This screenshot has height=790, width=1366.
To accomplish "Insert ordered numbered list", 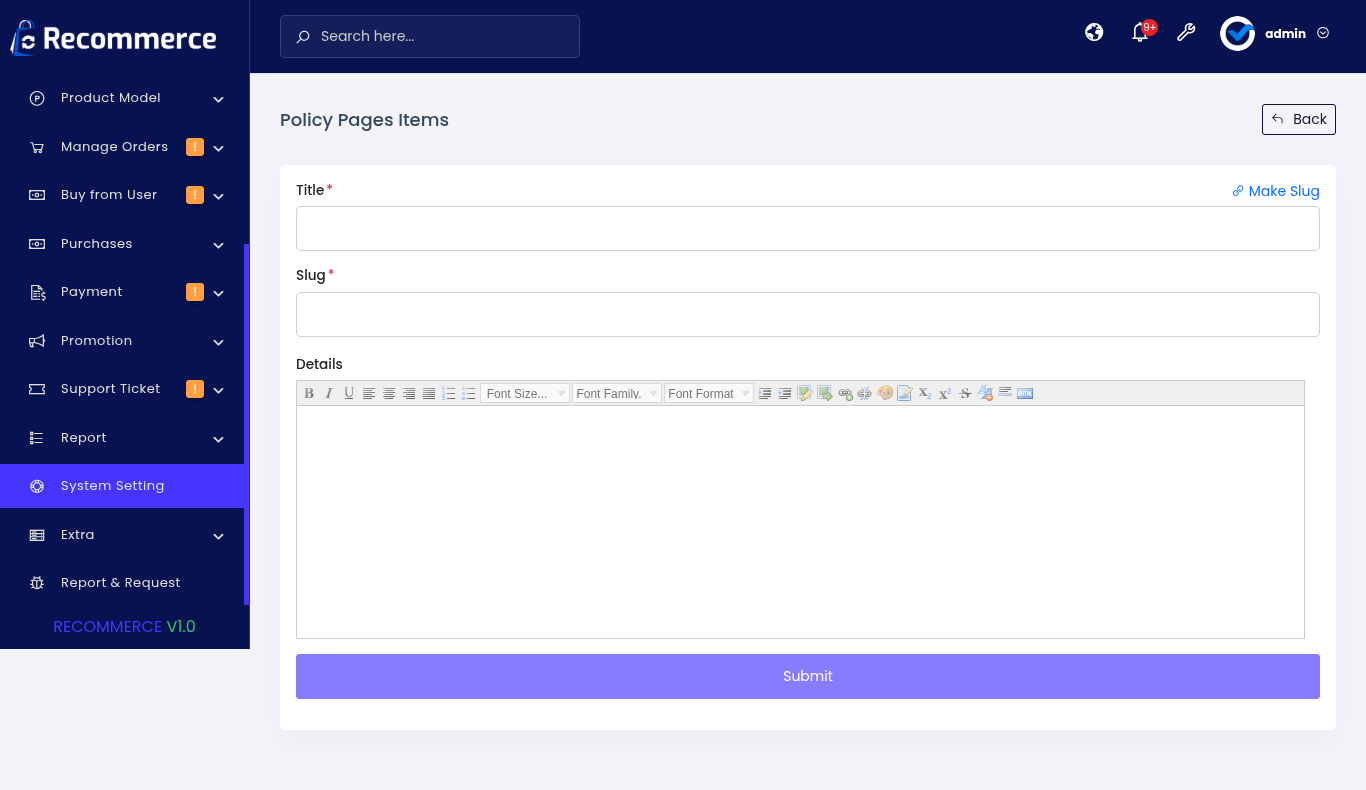I will (449, 393).
